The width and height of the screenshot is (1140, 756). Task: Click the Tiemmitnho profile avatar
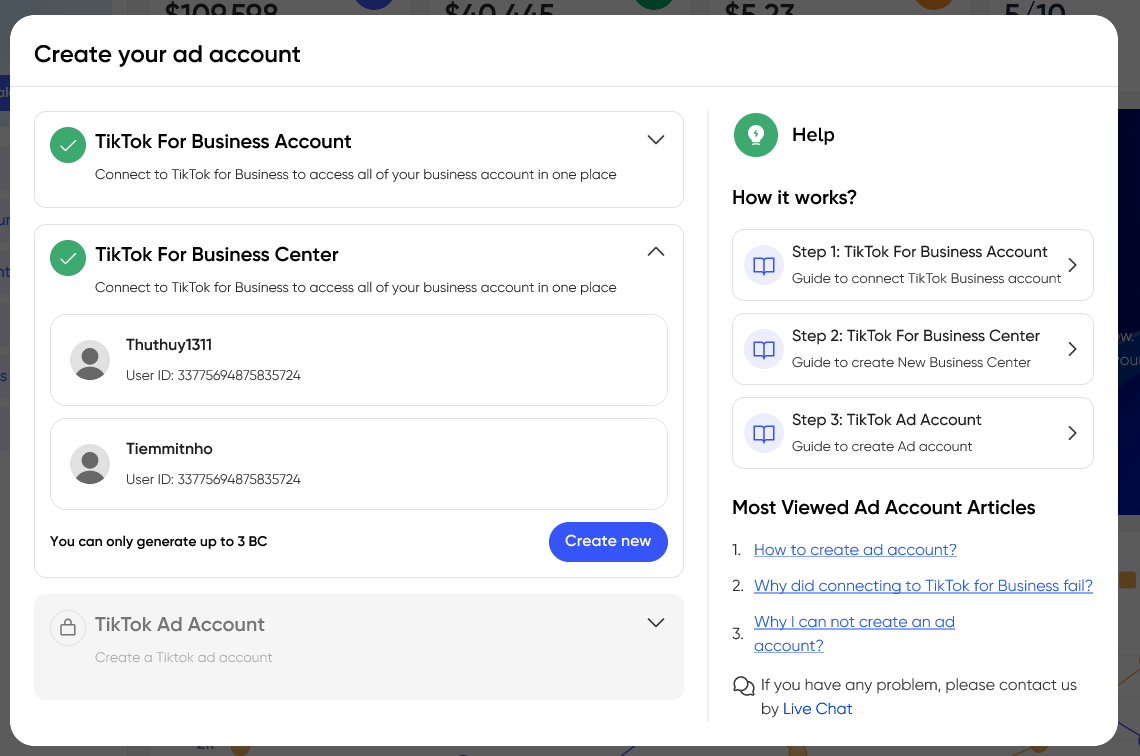click(90, 463)
